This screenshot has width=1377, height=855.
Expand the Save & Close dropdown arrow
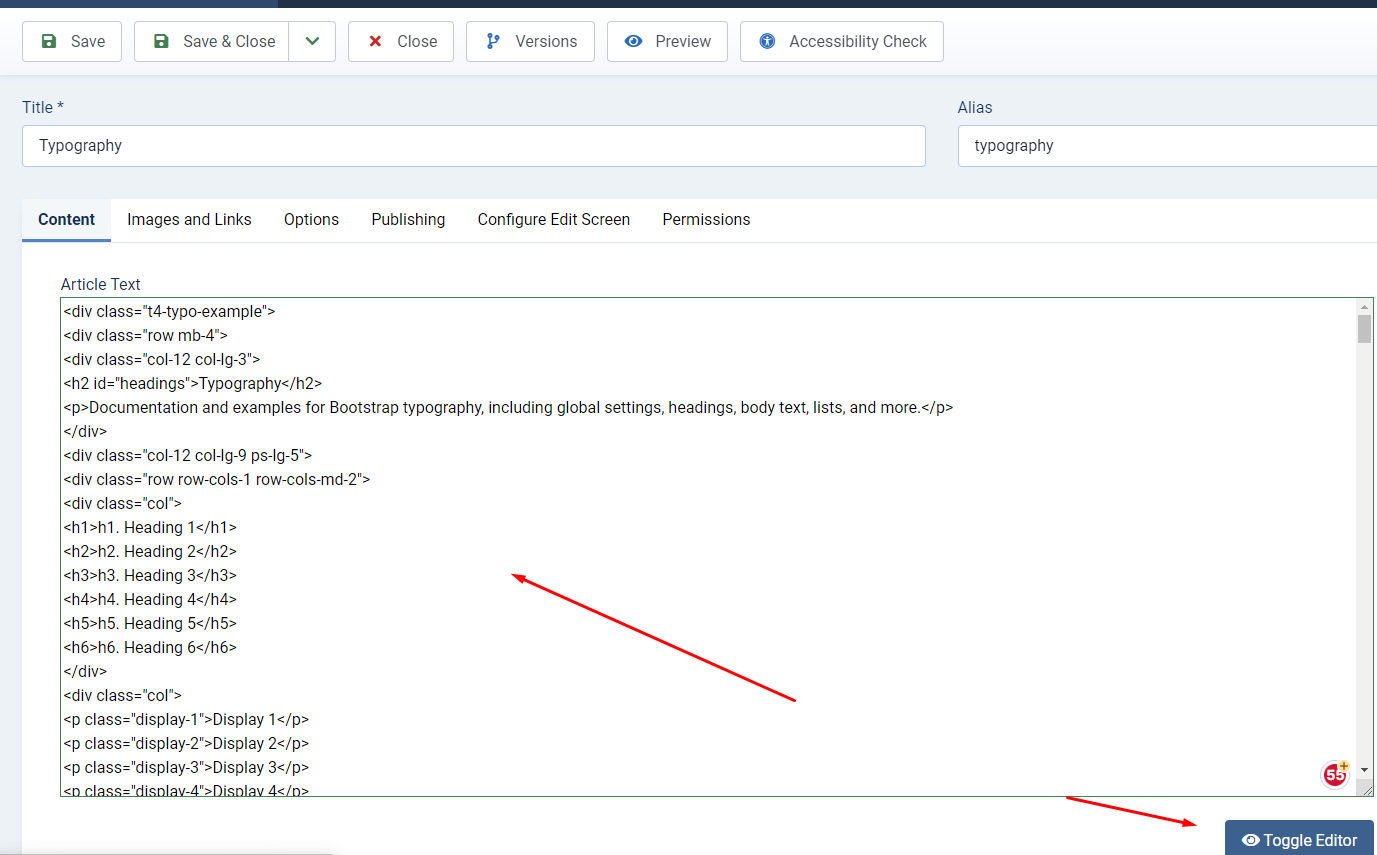(312, 42)
